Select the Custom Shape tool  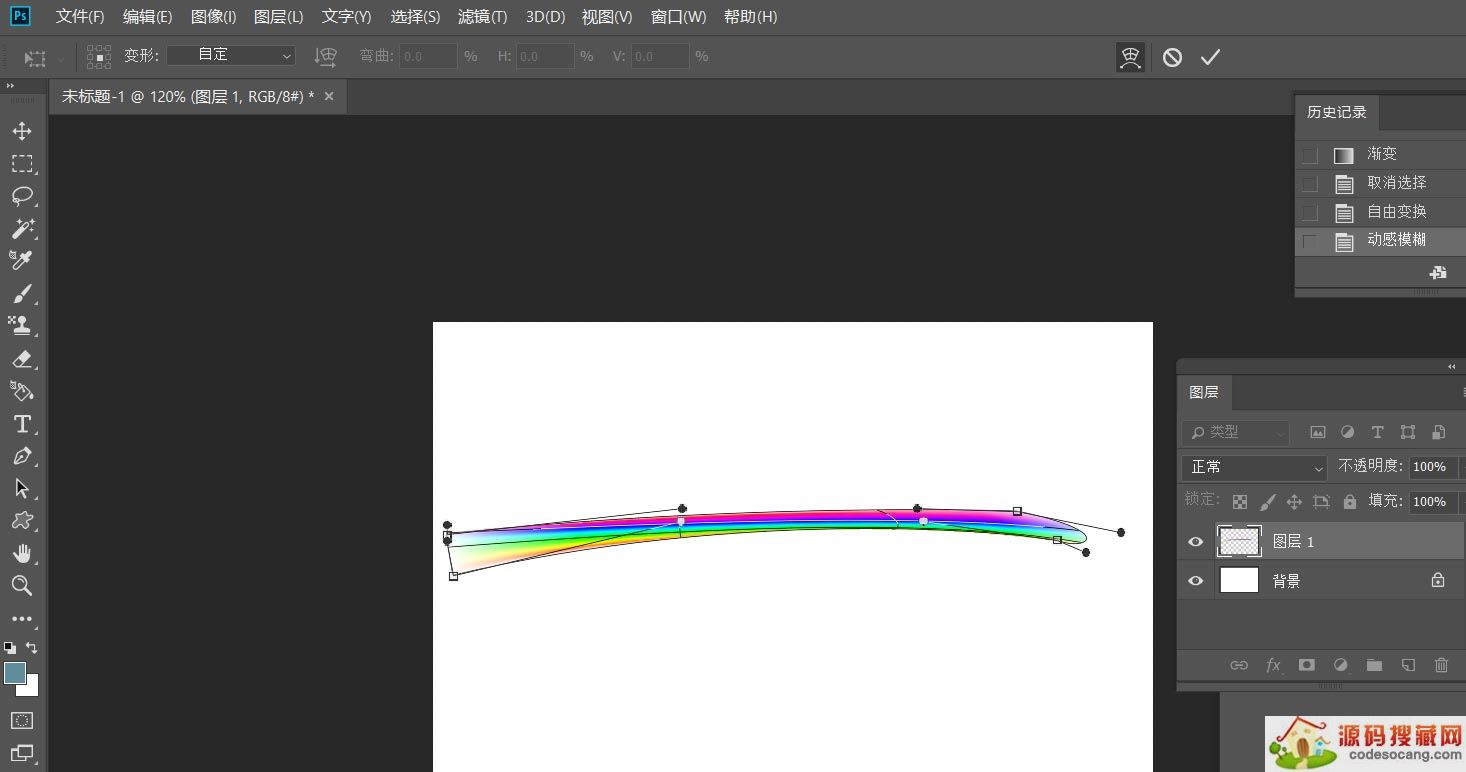click(x=22, y=521)
